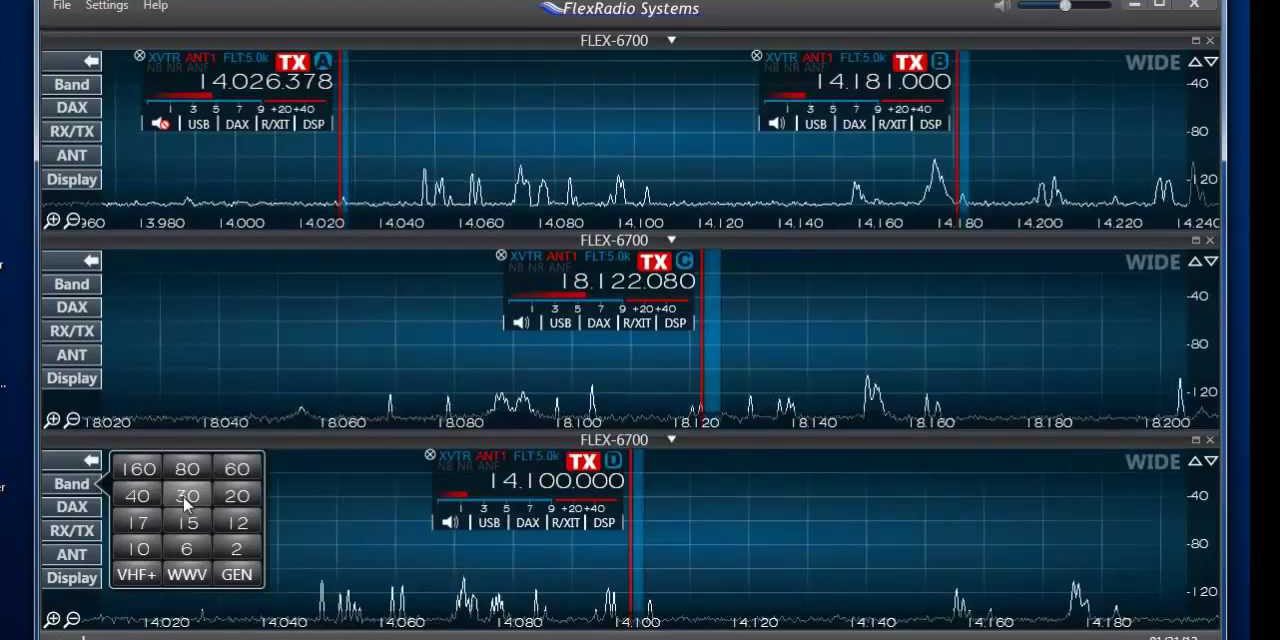The image size is (1280, 640).
Task: Open USB mode selector on slice C
Action: click(x=560, y=323)
